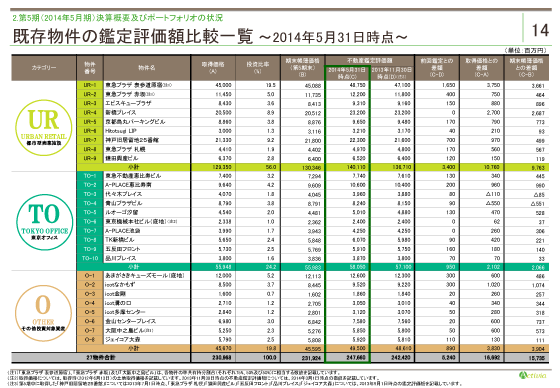
Task: Click the O Other circle logo
Action: [x=43, y=313]
